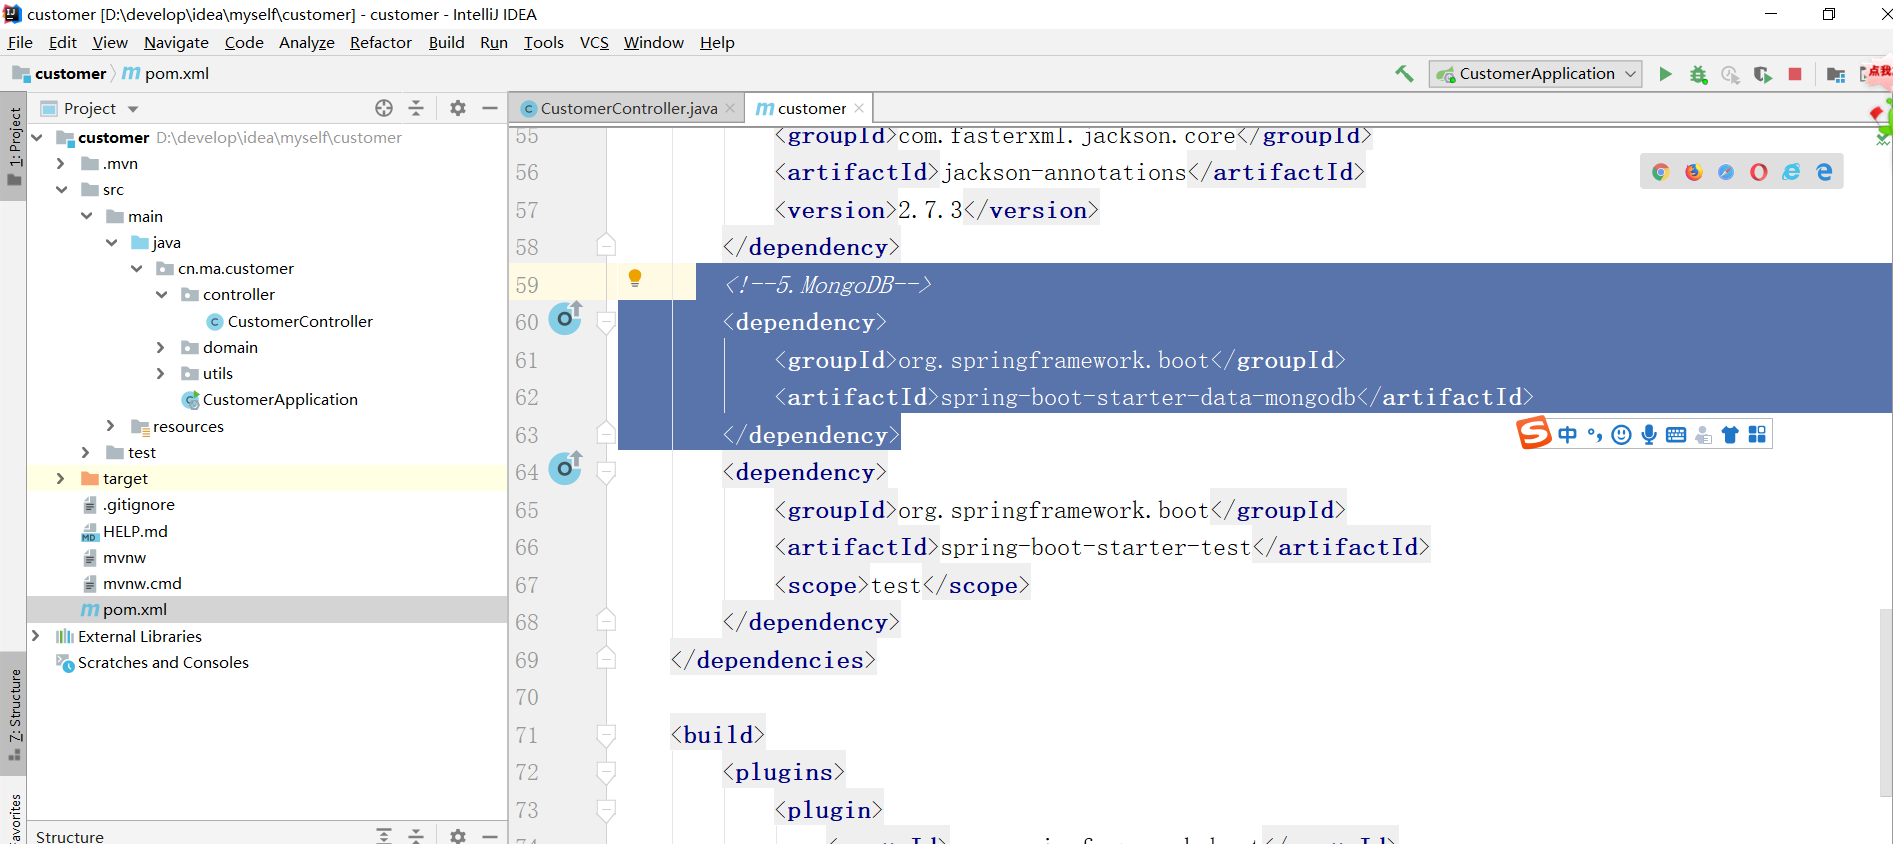This screenshot has width=1893, height=844.
Task: Toggle Sogou Chinese/English mode button
Action: coord(1567,435)
